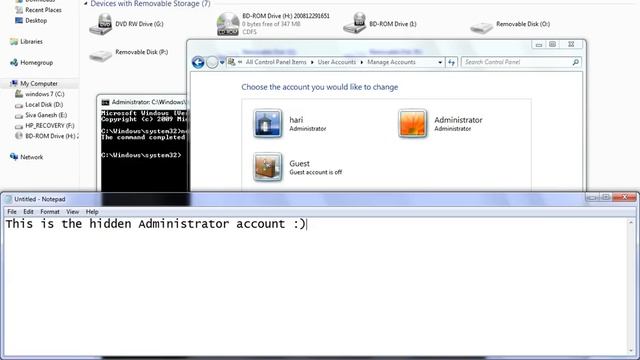The height and width of the screenshot is (360, 640).
Task: Expand the All Control Panel Items breadcrumb arrow
Action: tap(312, 62)
